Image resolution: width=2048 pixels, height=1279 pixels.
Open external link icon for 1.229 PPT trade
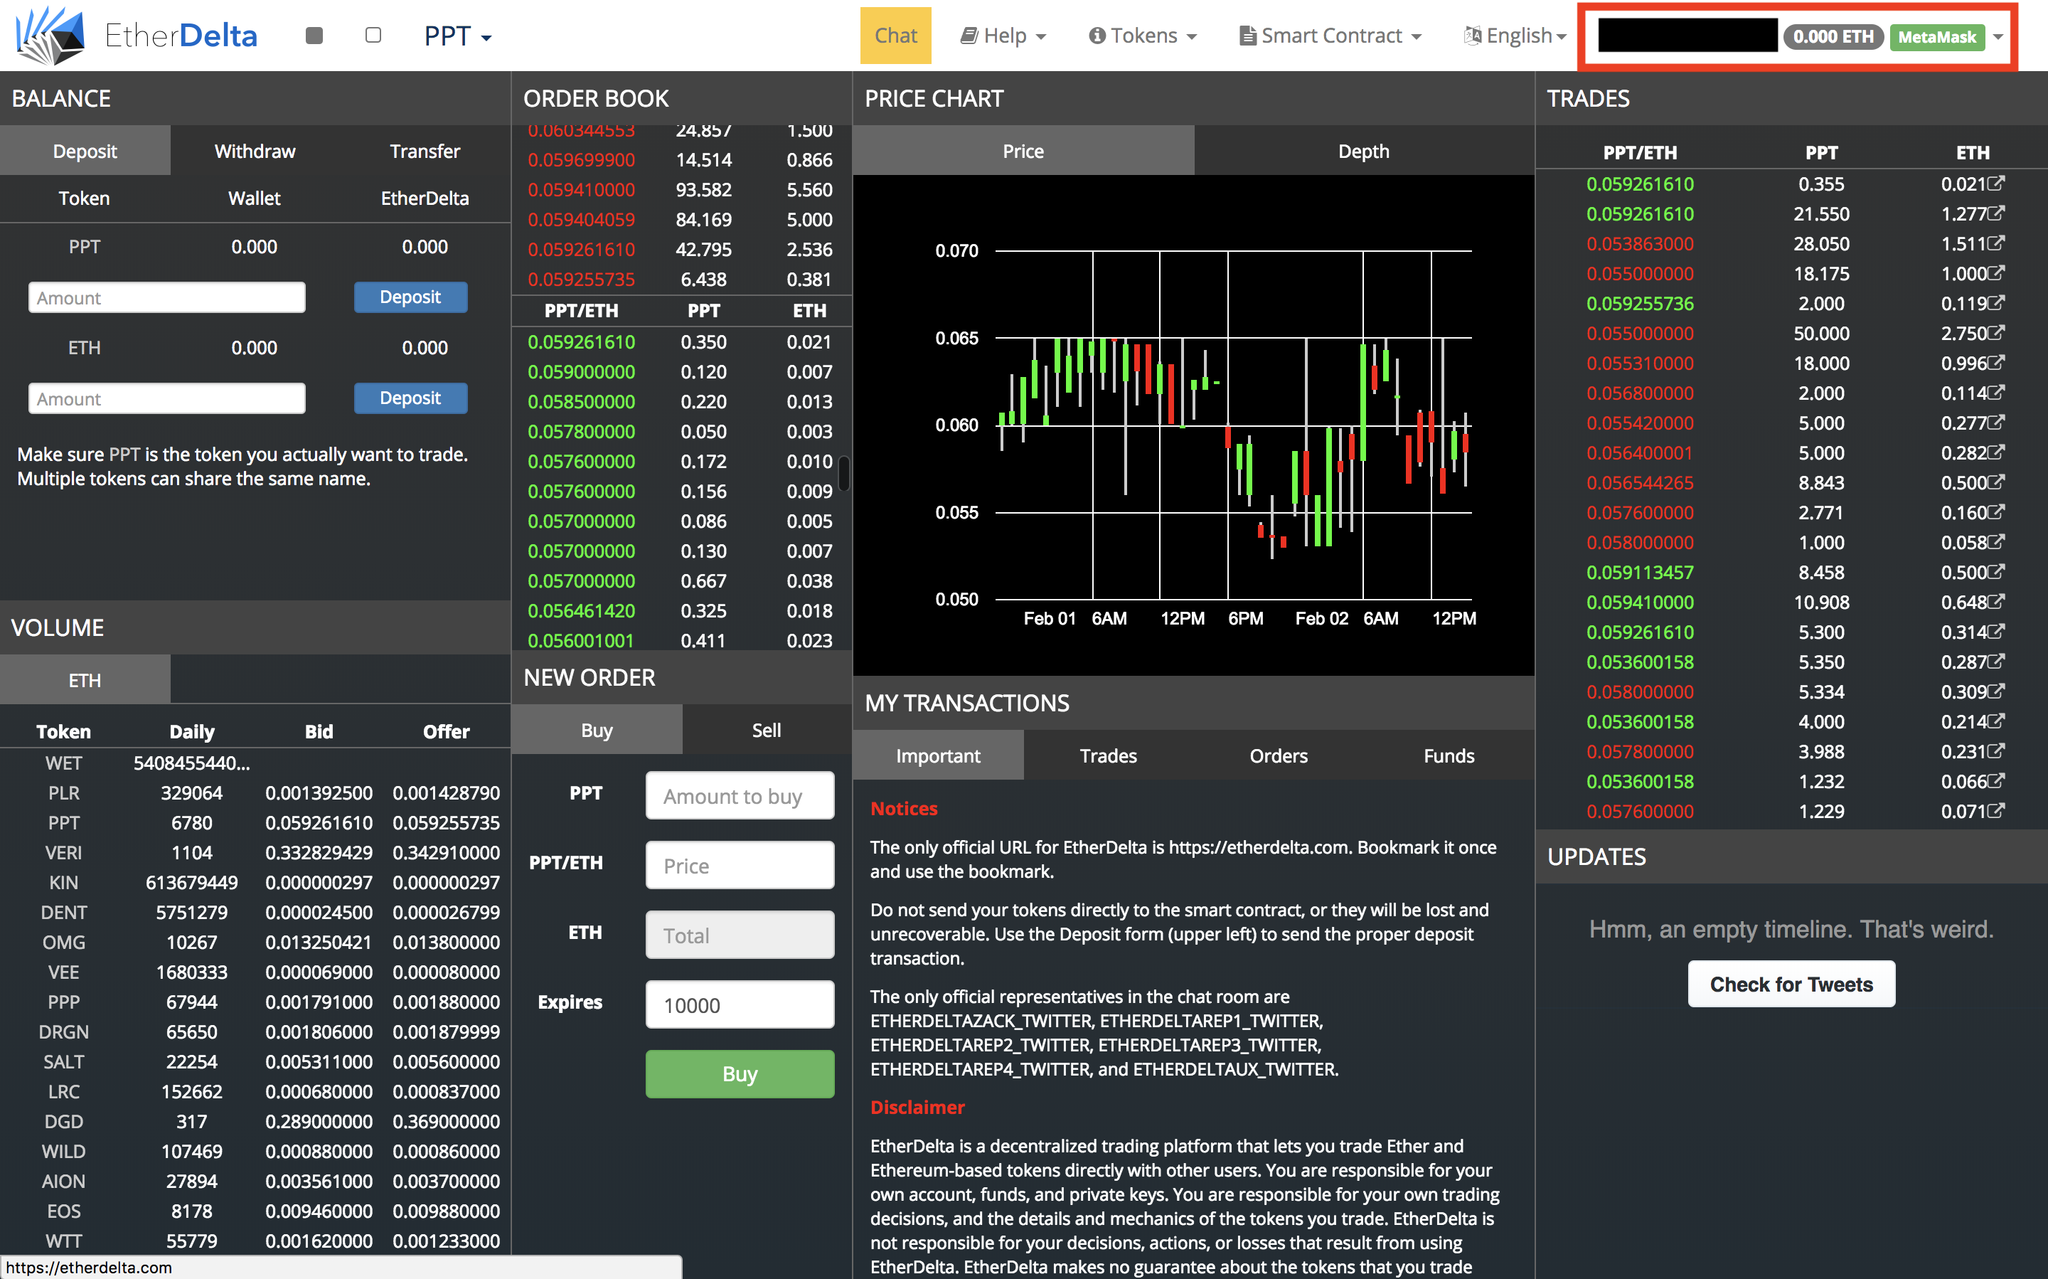point(1996,811)
